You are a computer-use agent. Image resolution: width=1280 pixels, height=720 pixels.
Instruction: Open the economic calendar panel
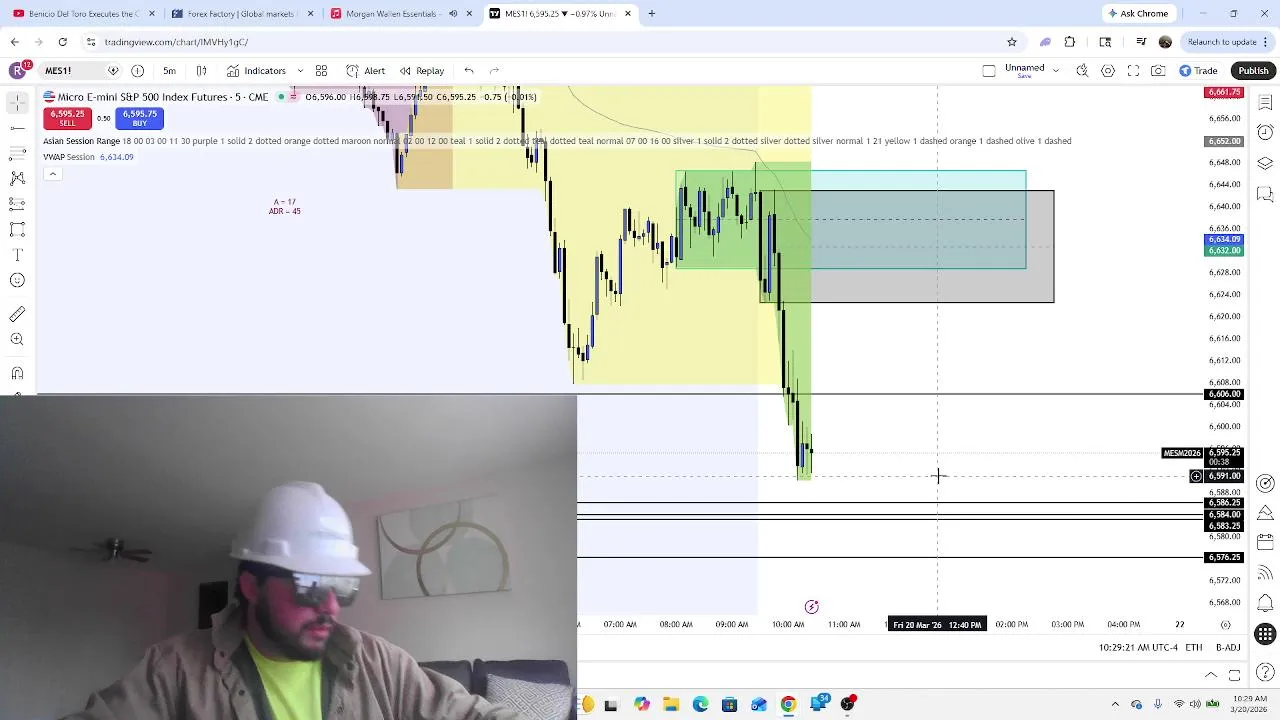click(1265, 543)
